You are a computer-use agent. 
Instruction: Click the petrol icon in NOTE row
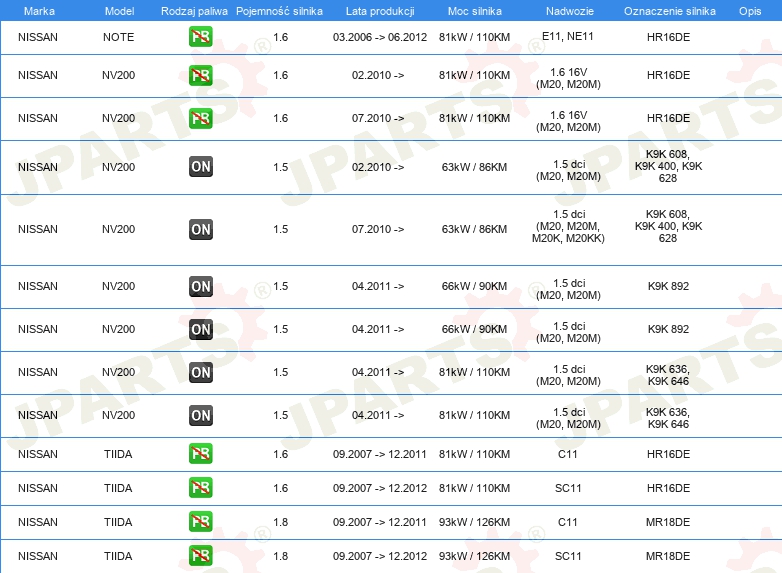[x=200, y=37]
